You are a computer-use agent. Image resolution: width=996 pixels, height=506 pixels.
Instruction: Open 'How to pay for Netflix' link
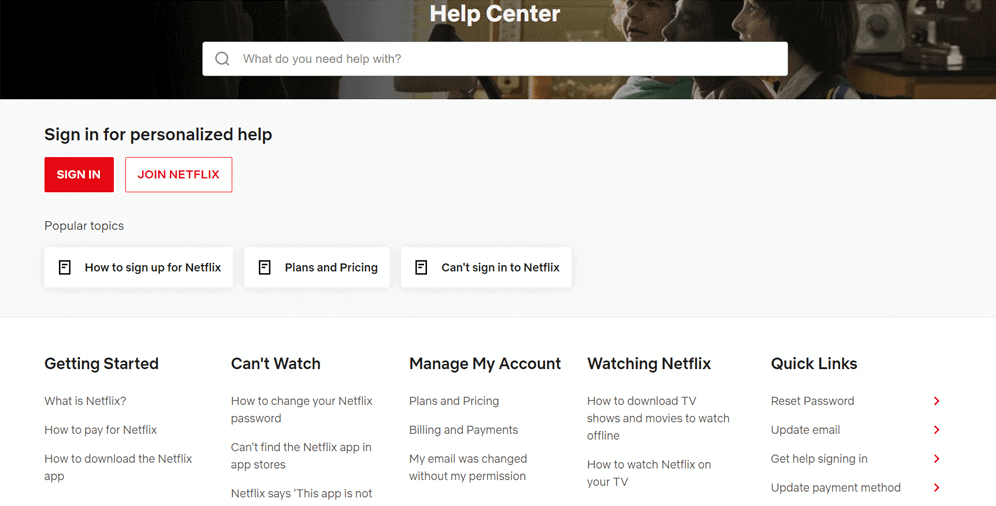100,430
